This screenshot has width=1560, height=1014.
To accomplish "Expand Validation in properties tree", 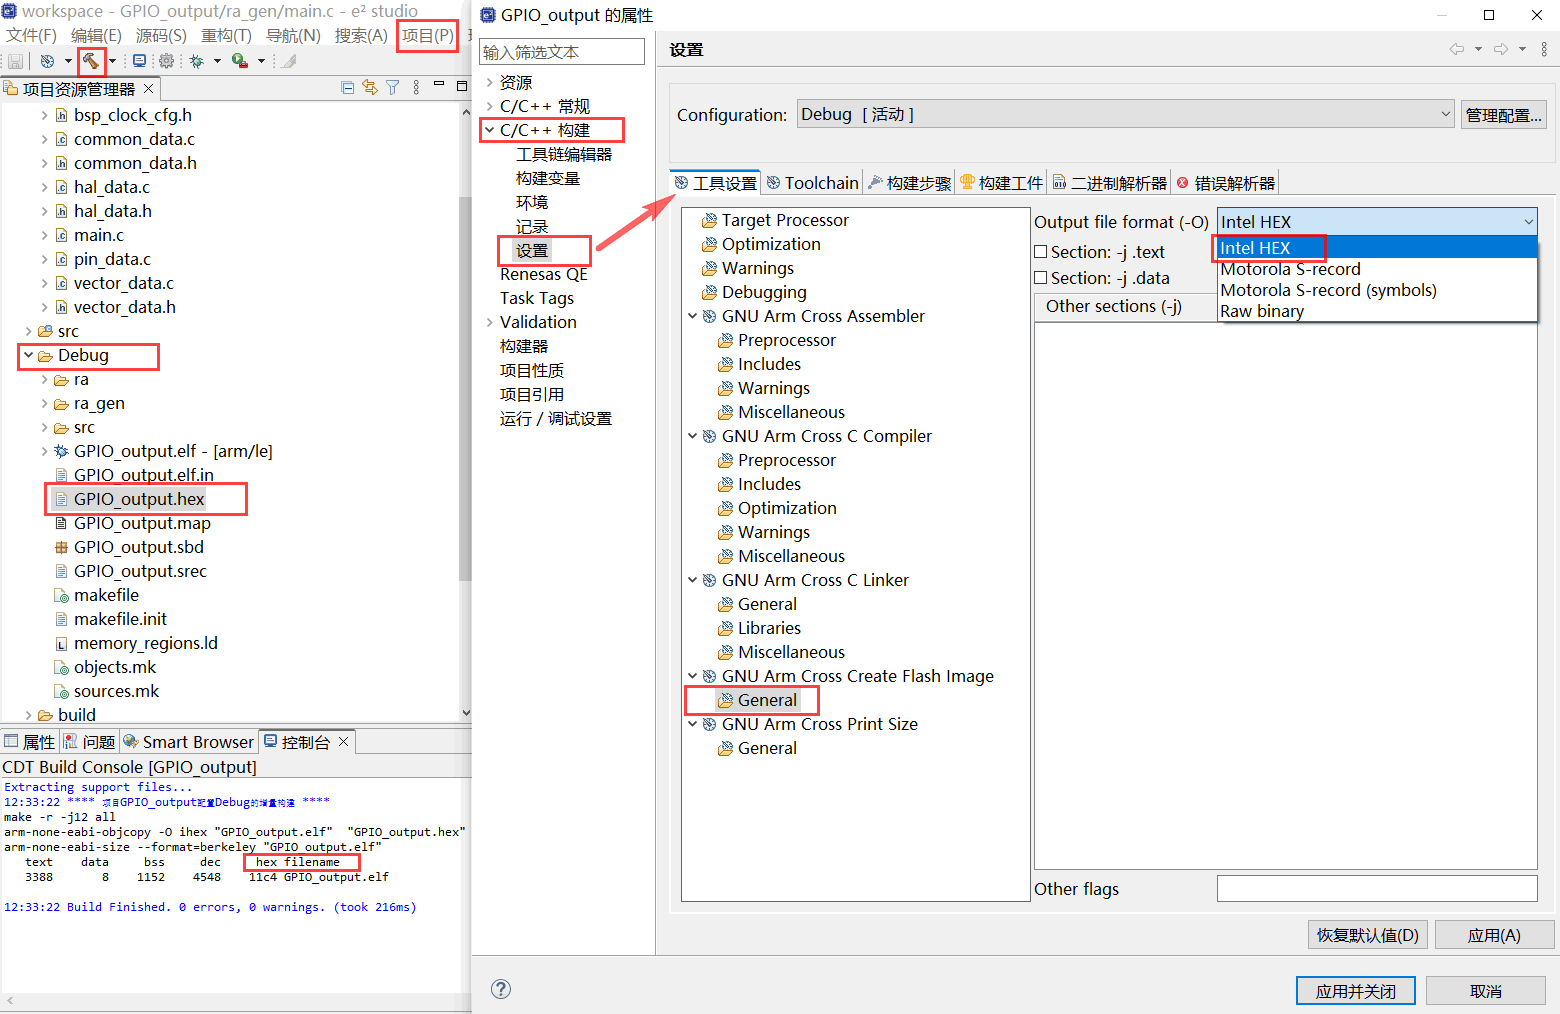I will (489, 322).
